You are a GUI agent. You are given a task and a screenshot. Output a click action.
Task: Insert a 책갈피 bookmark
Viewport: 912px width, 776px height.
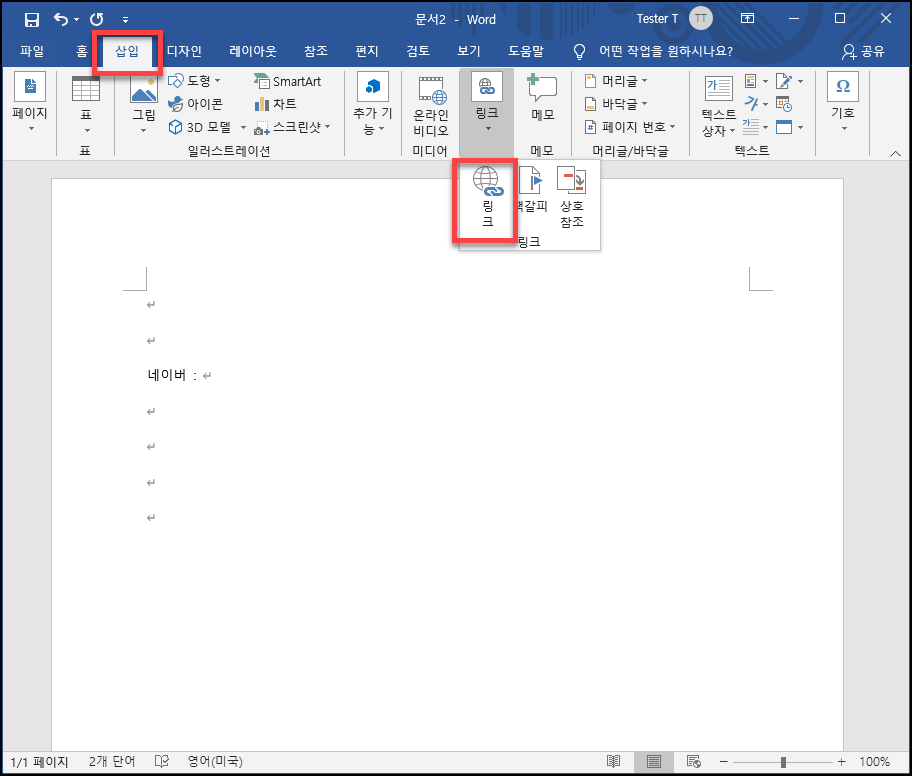[x=531, y=190]
